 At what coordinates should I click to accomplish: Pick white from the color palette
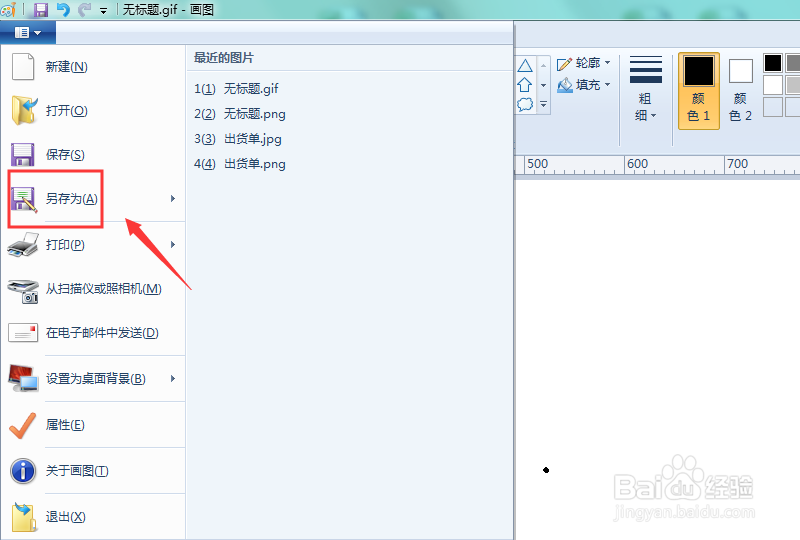click(x=772, y=85)
